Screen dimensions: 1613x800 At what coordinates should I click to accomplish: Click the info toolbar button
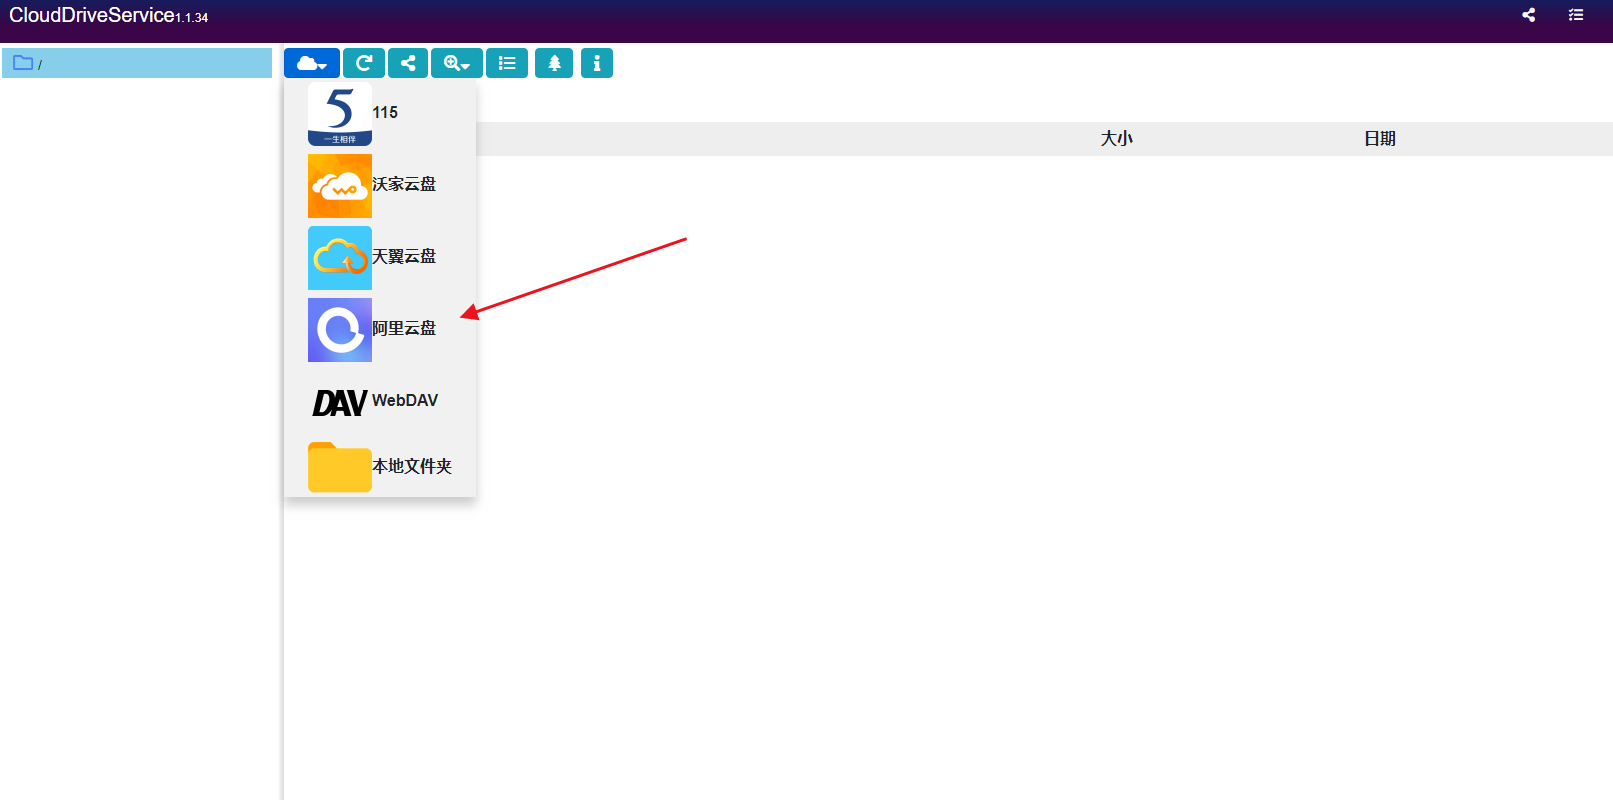597,63
